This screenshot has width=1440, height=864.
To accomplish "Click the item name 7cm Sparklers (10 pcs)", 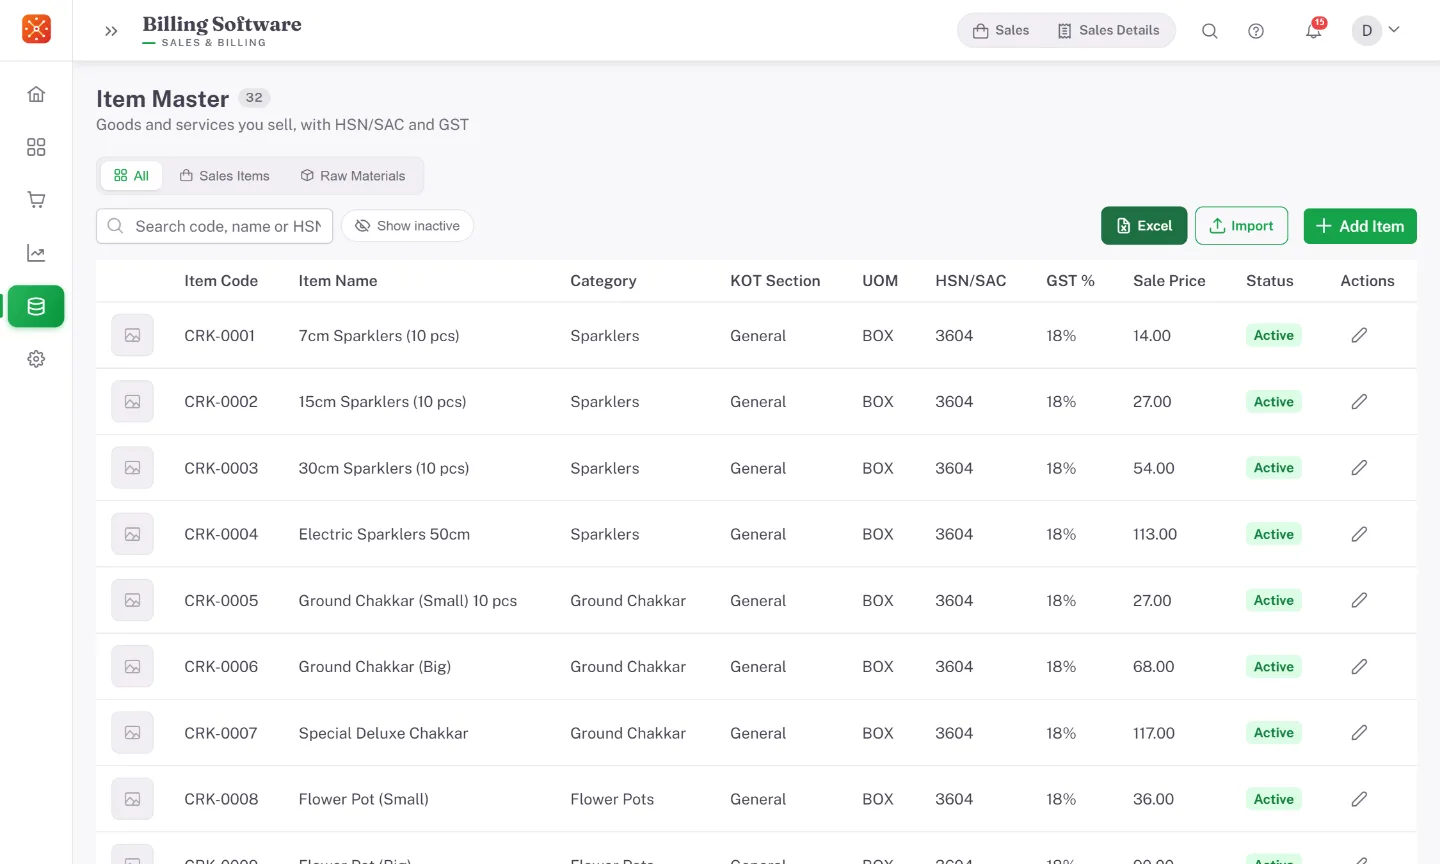I will (379, 336).
